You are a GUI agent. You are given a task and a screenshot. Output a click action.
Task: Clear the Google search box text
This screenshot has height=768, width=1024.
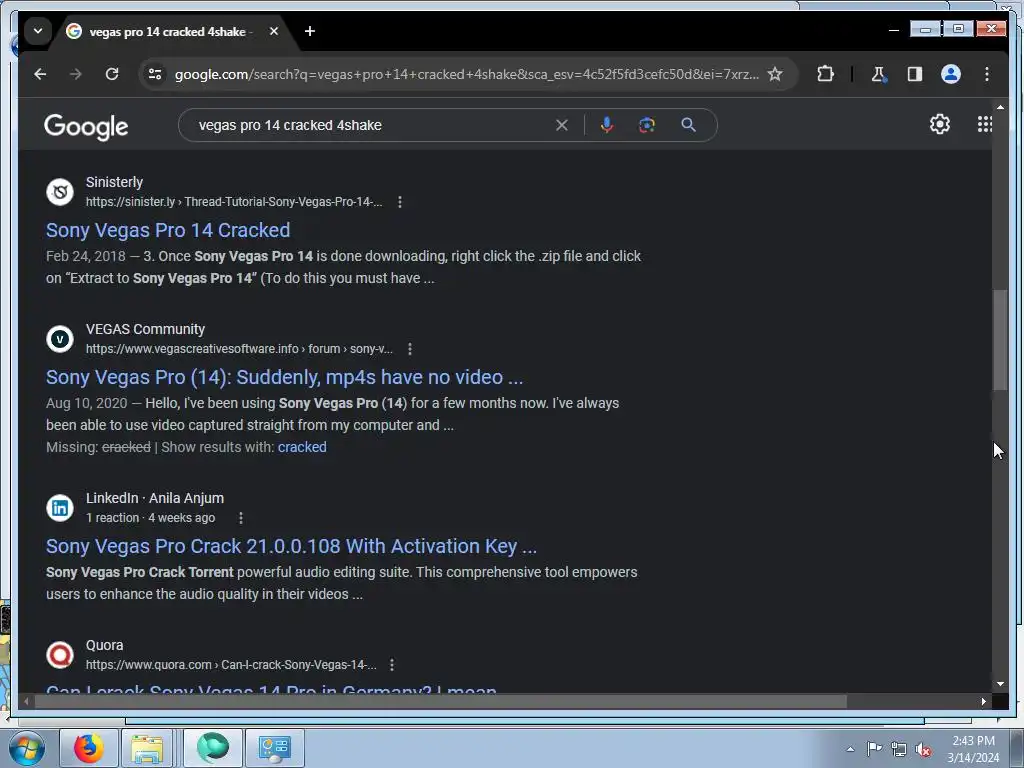pos(562,125)
